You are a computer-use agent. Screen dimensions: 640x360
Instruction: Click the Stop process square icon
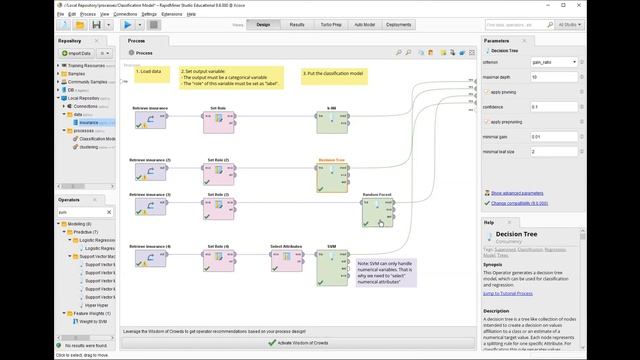(x=154, y=25)
